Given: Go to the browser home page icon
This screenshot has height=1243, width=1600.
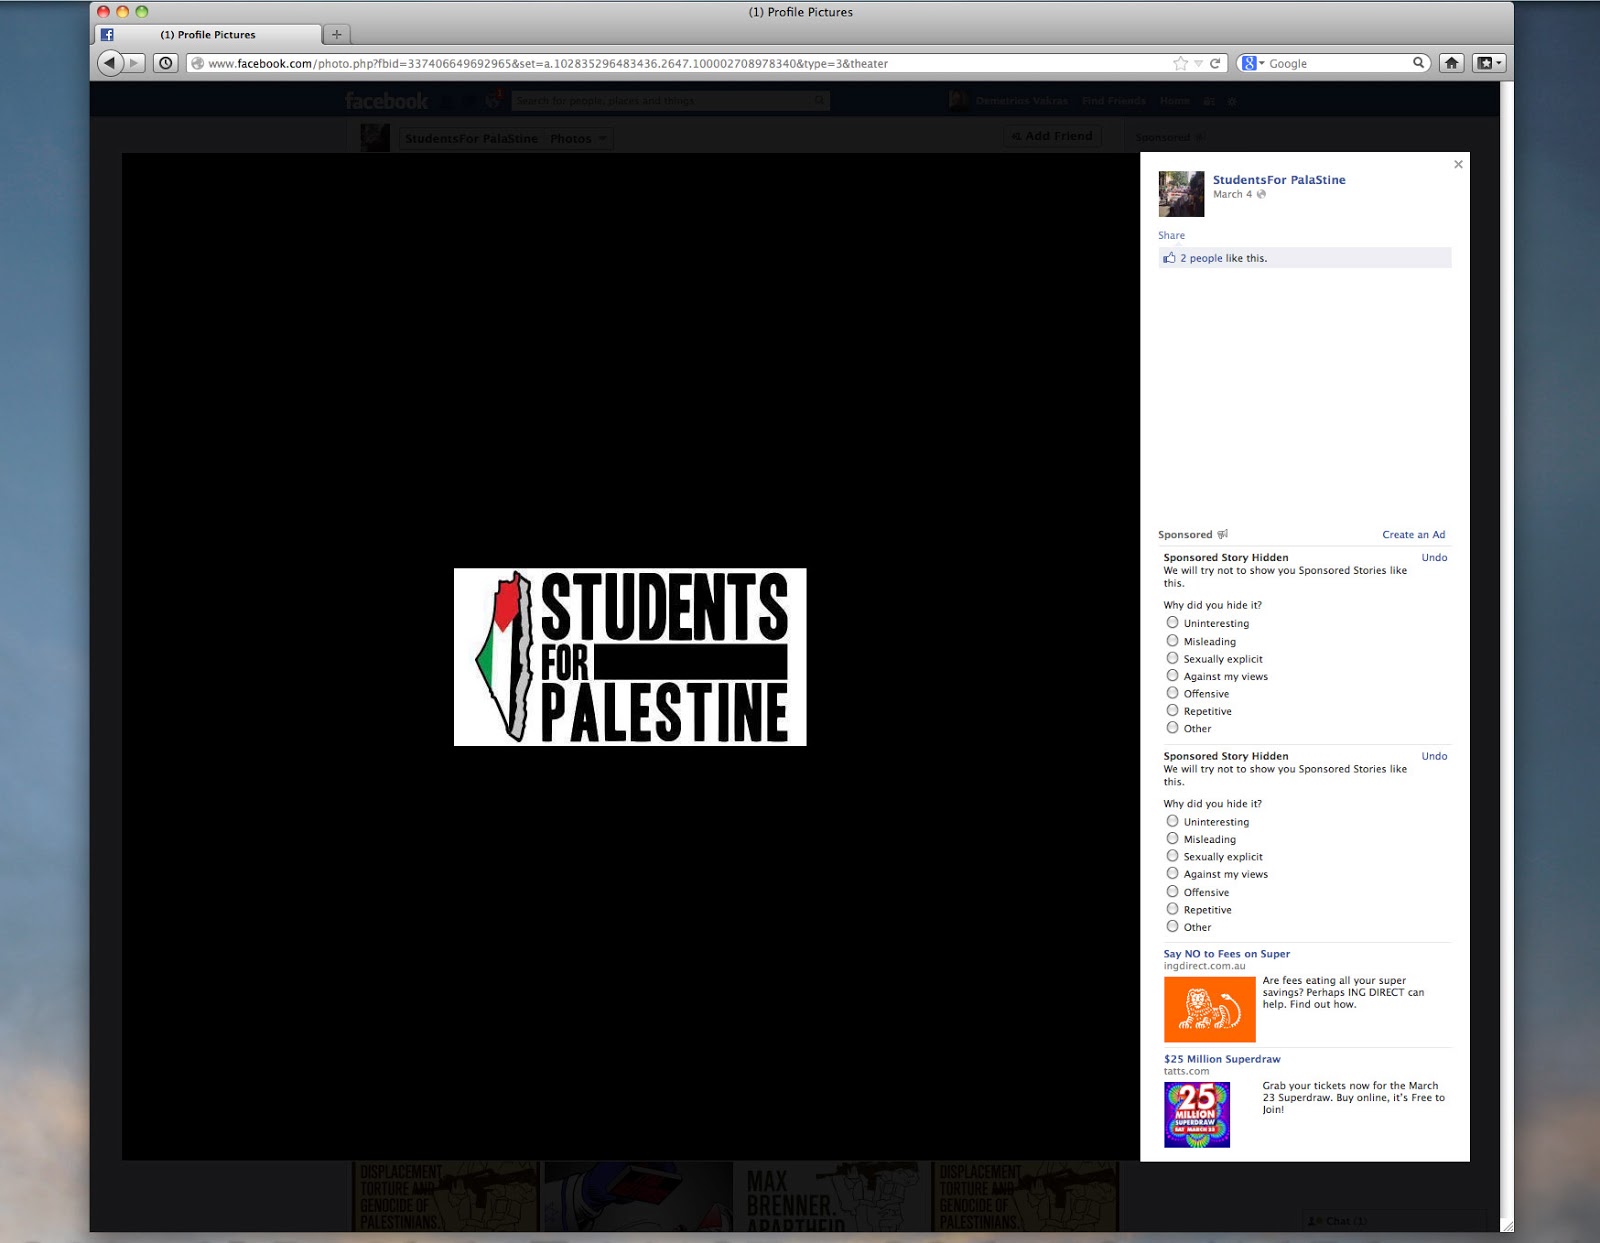Looking at the screenshot, I should [x=1451, y=63].
